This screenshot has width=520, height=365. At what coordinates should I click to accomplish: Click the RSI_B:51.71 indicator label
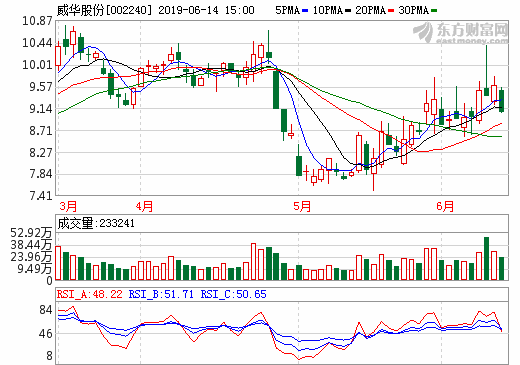(161, 295)
